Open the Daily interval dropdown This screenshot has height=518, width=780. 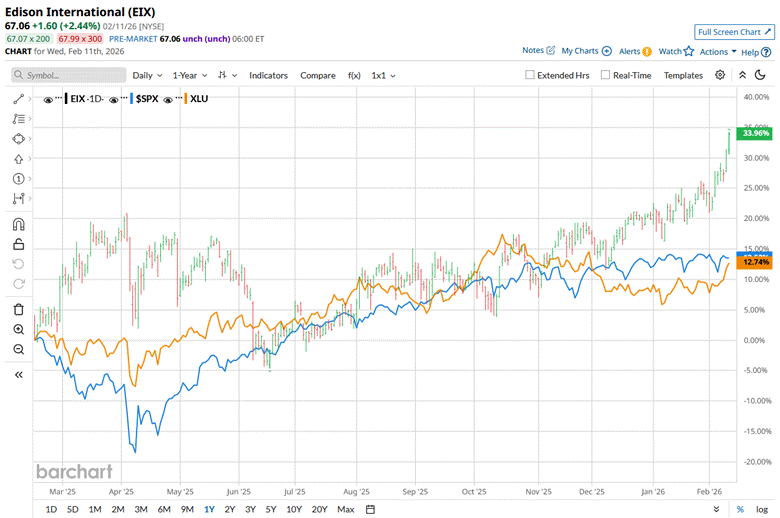pos(147,75)
